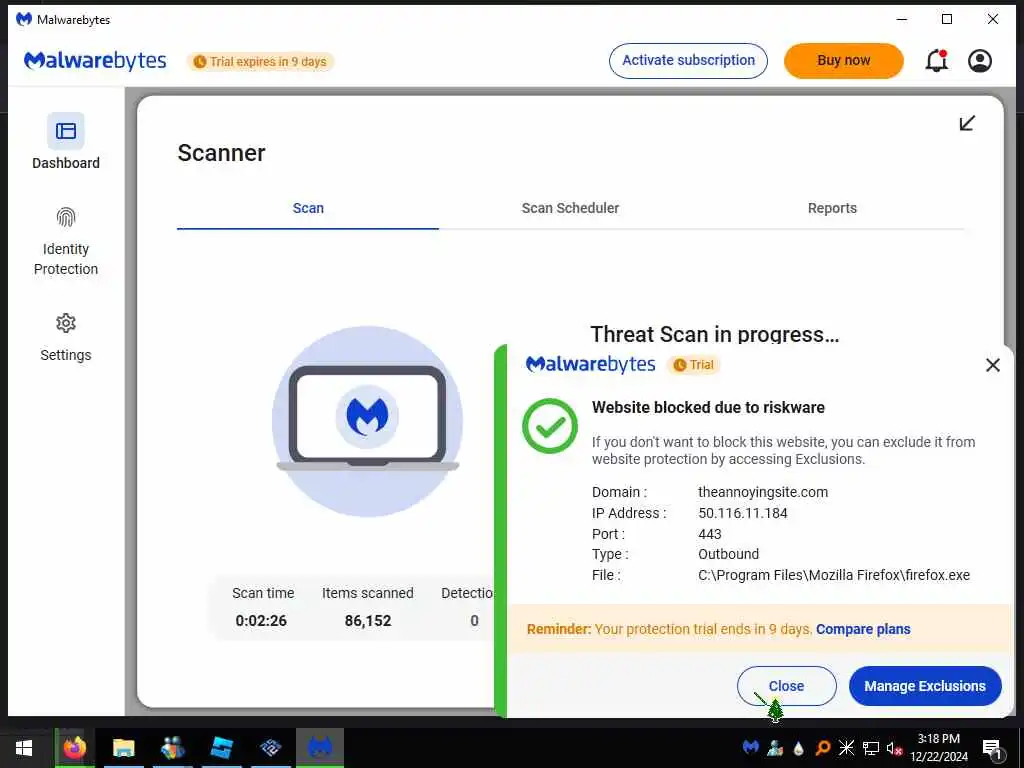
Task: Click the blue diamond taskbar app icon
Action: click(270, 748)
